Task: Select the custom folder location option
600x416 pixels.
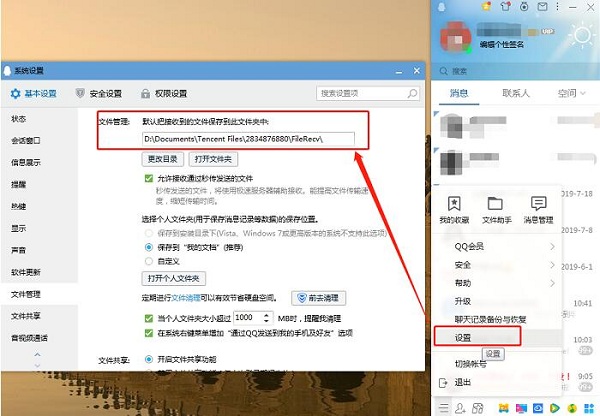Action: (x=148, y=261)
